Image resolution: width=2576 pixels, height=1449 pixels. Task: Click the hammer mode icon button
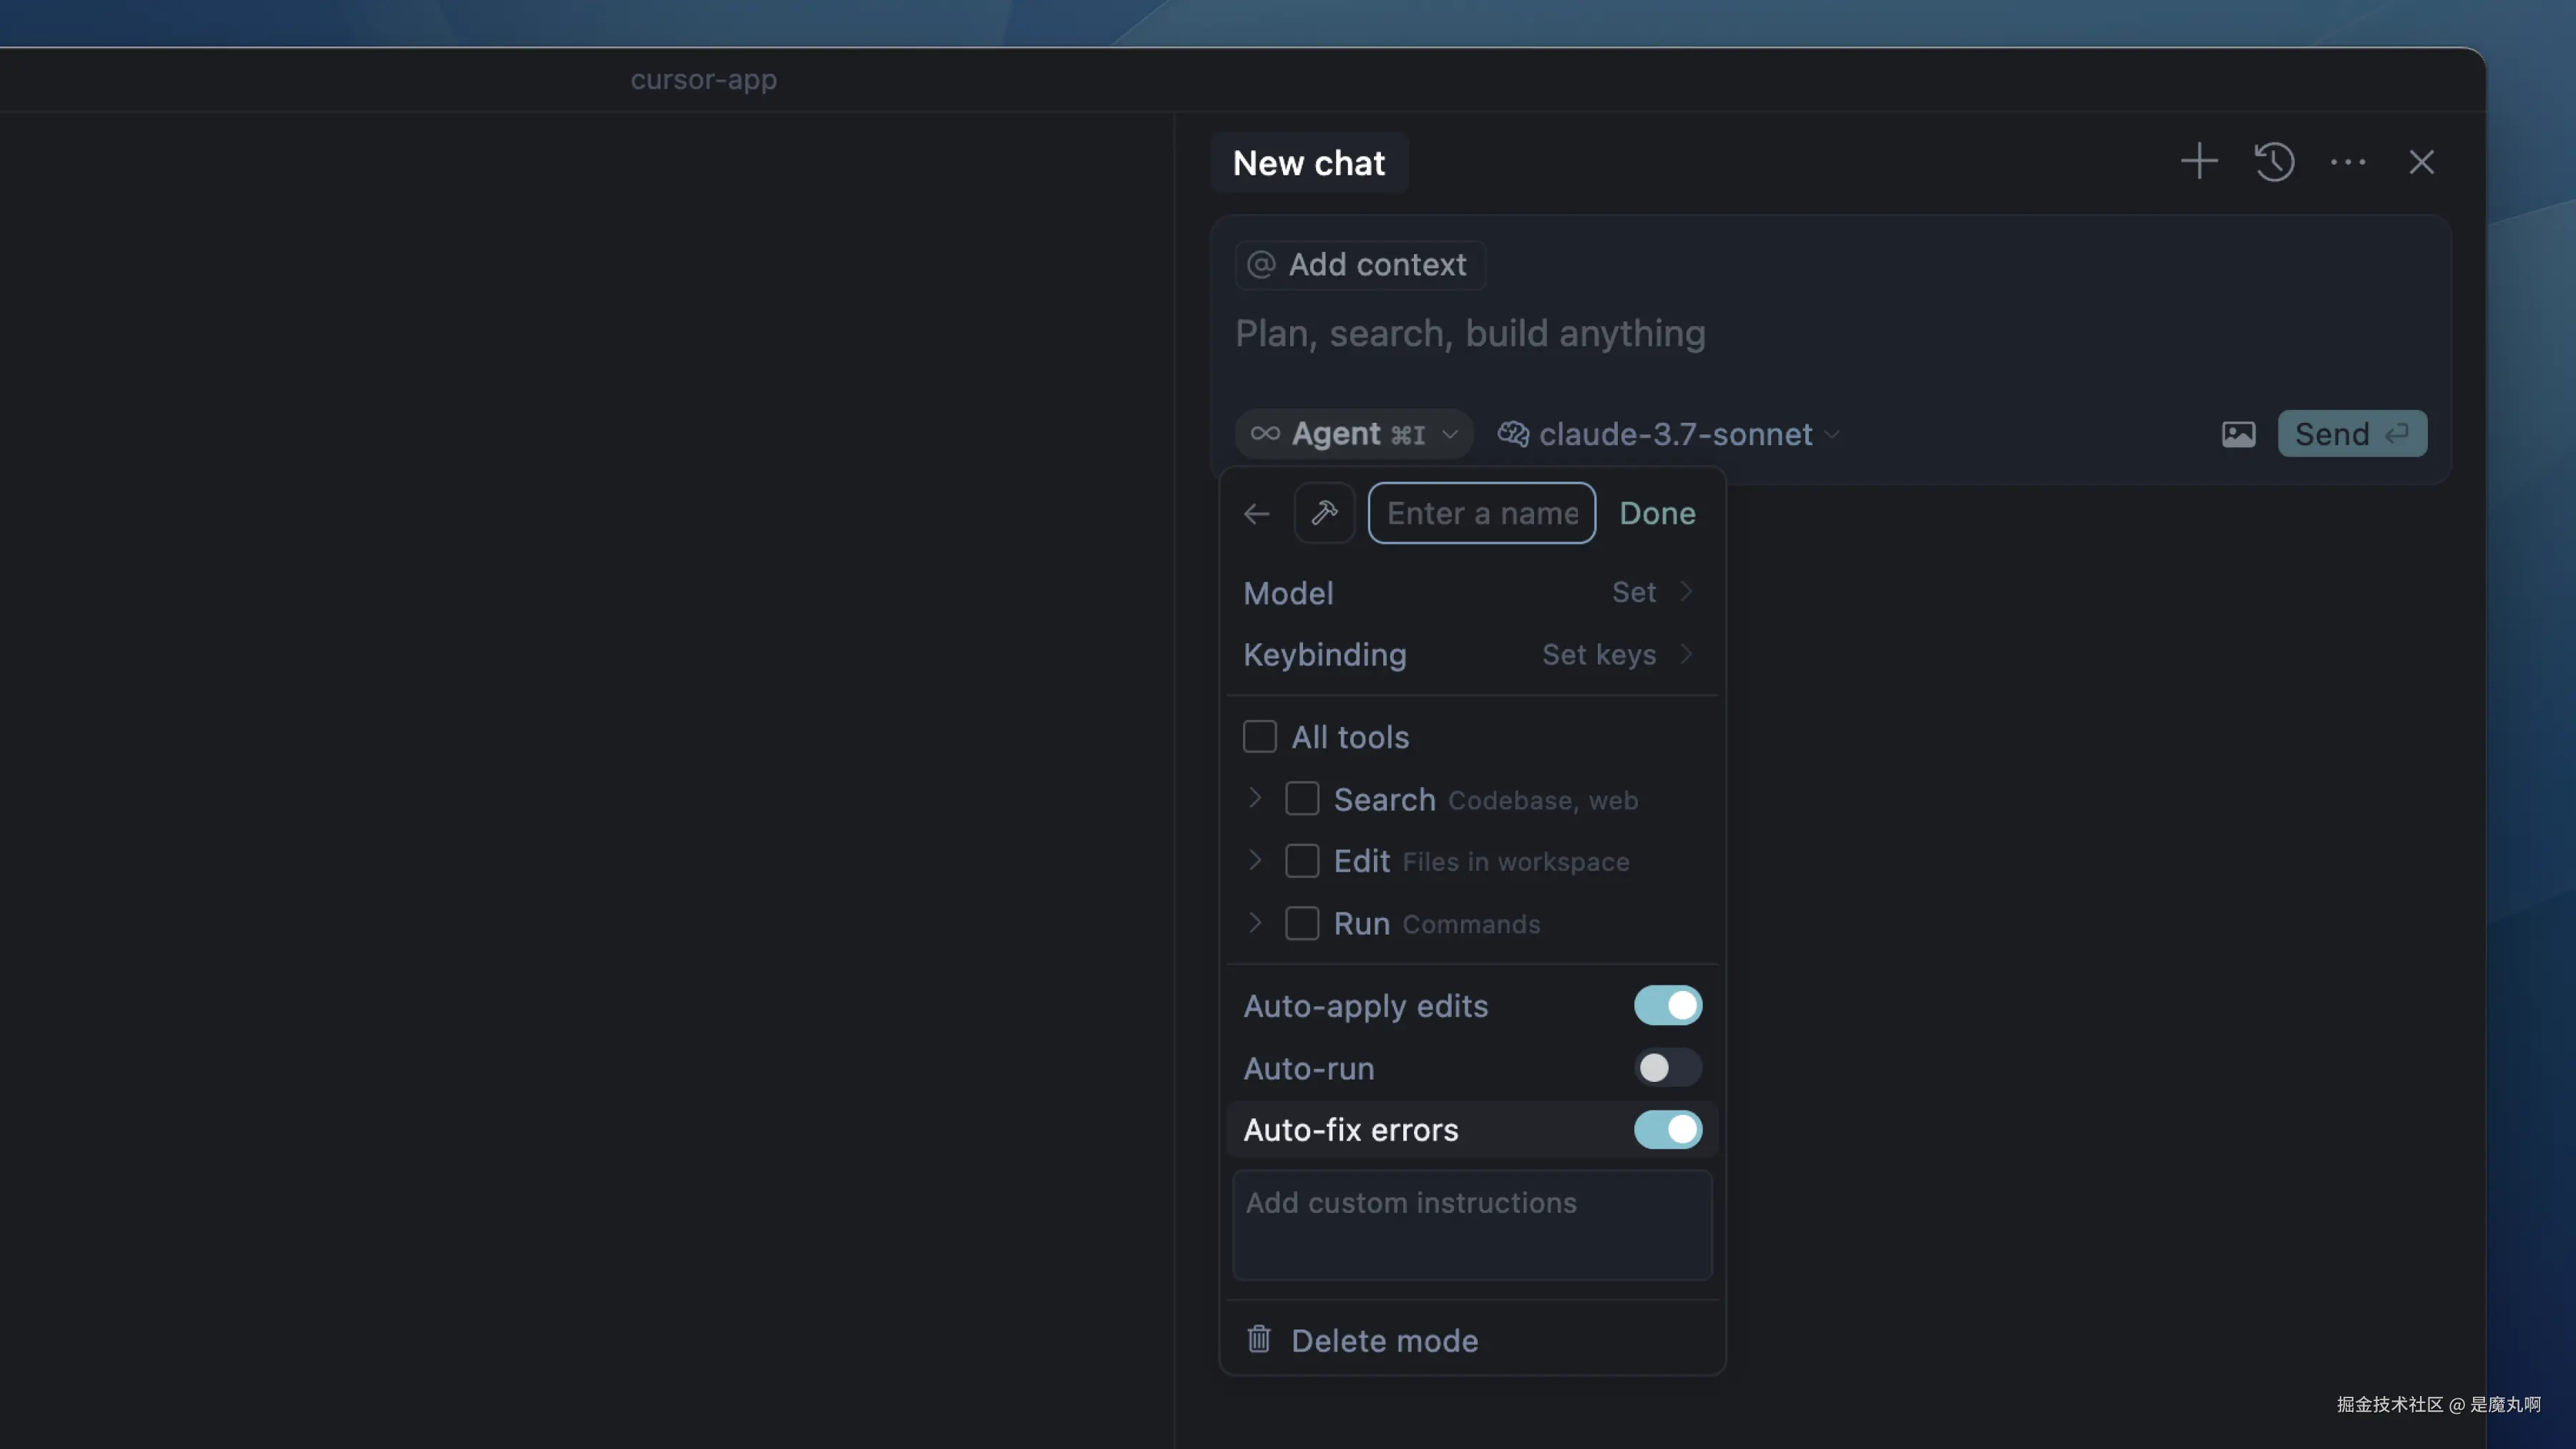tap(1324, 513)
